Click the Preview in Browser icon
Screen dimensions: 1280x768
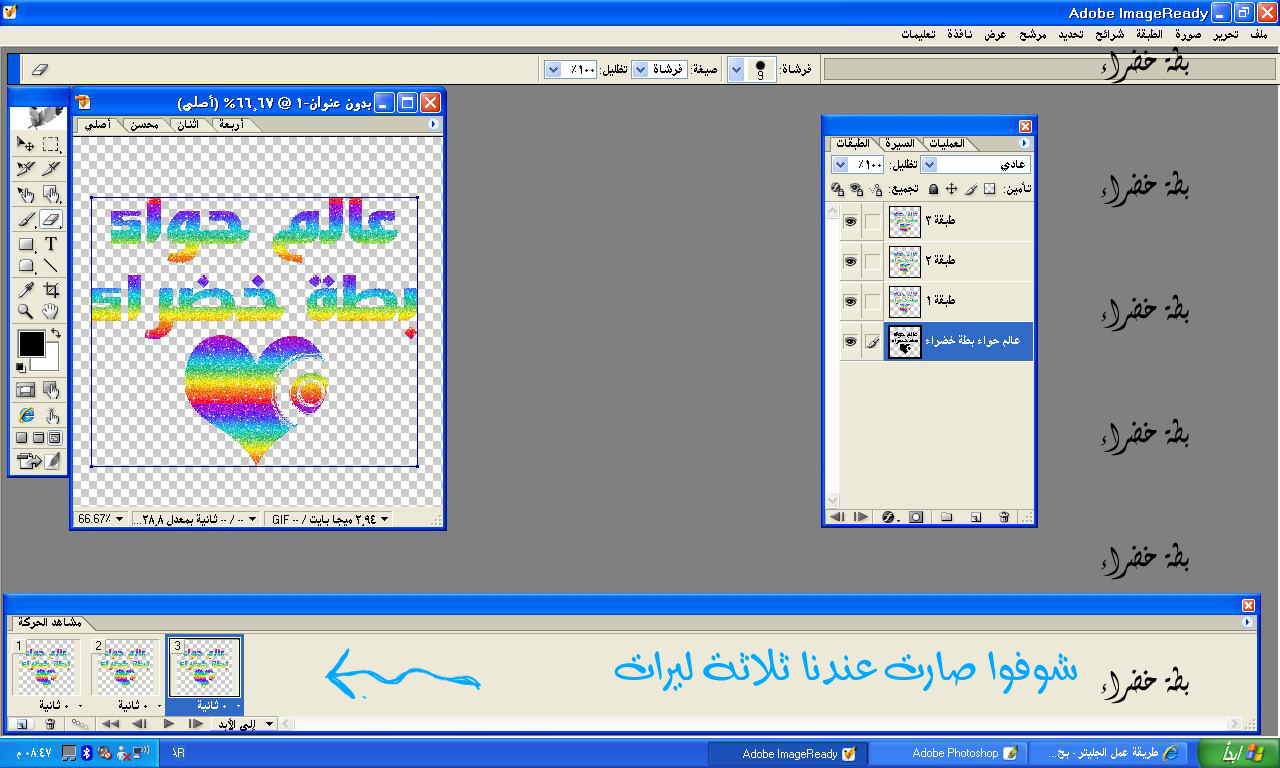26,415
